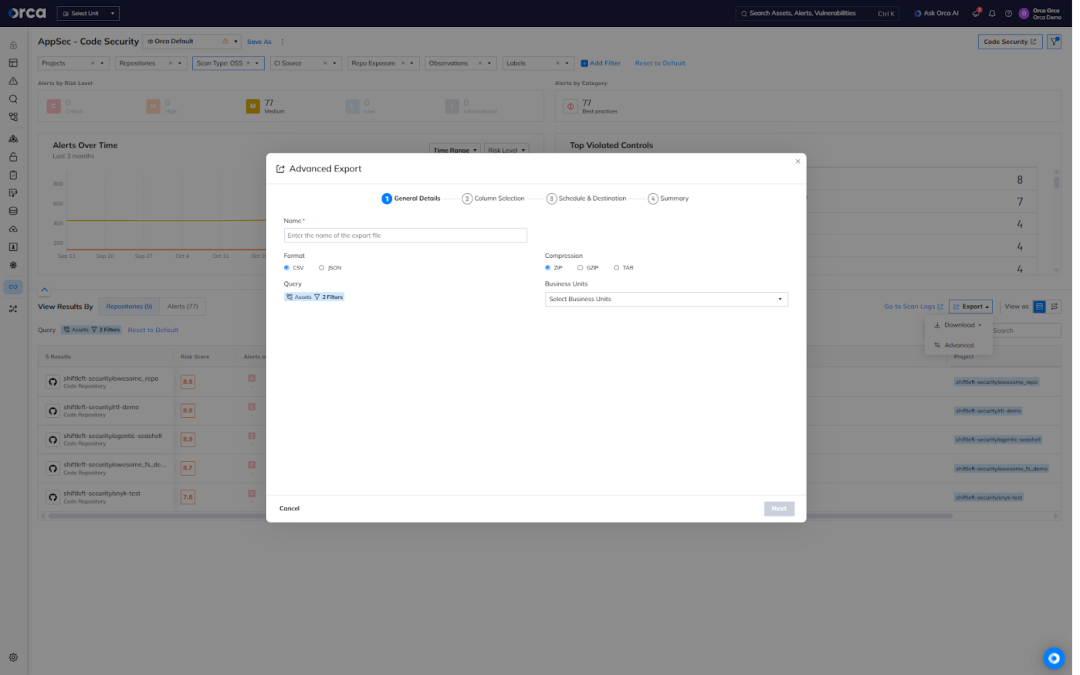The height and width of the screenshot is (675, 1080).
Task: Select the search icon in the left sidebar
Action: (x=13, y=98)
